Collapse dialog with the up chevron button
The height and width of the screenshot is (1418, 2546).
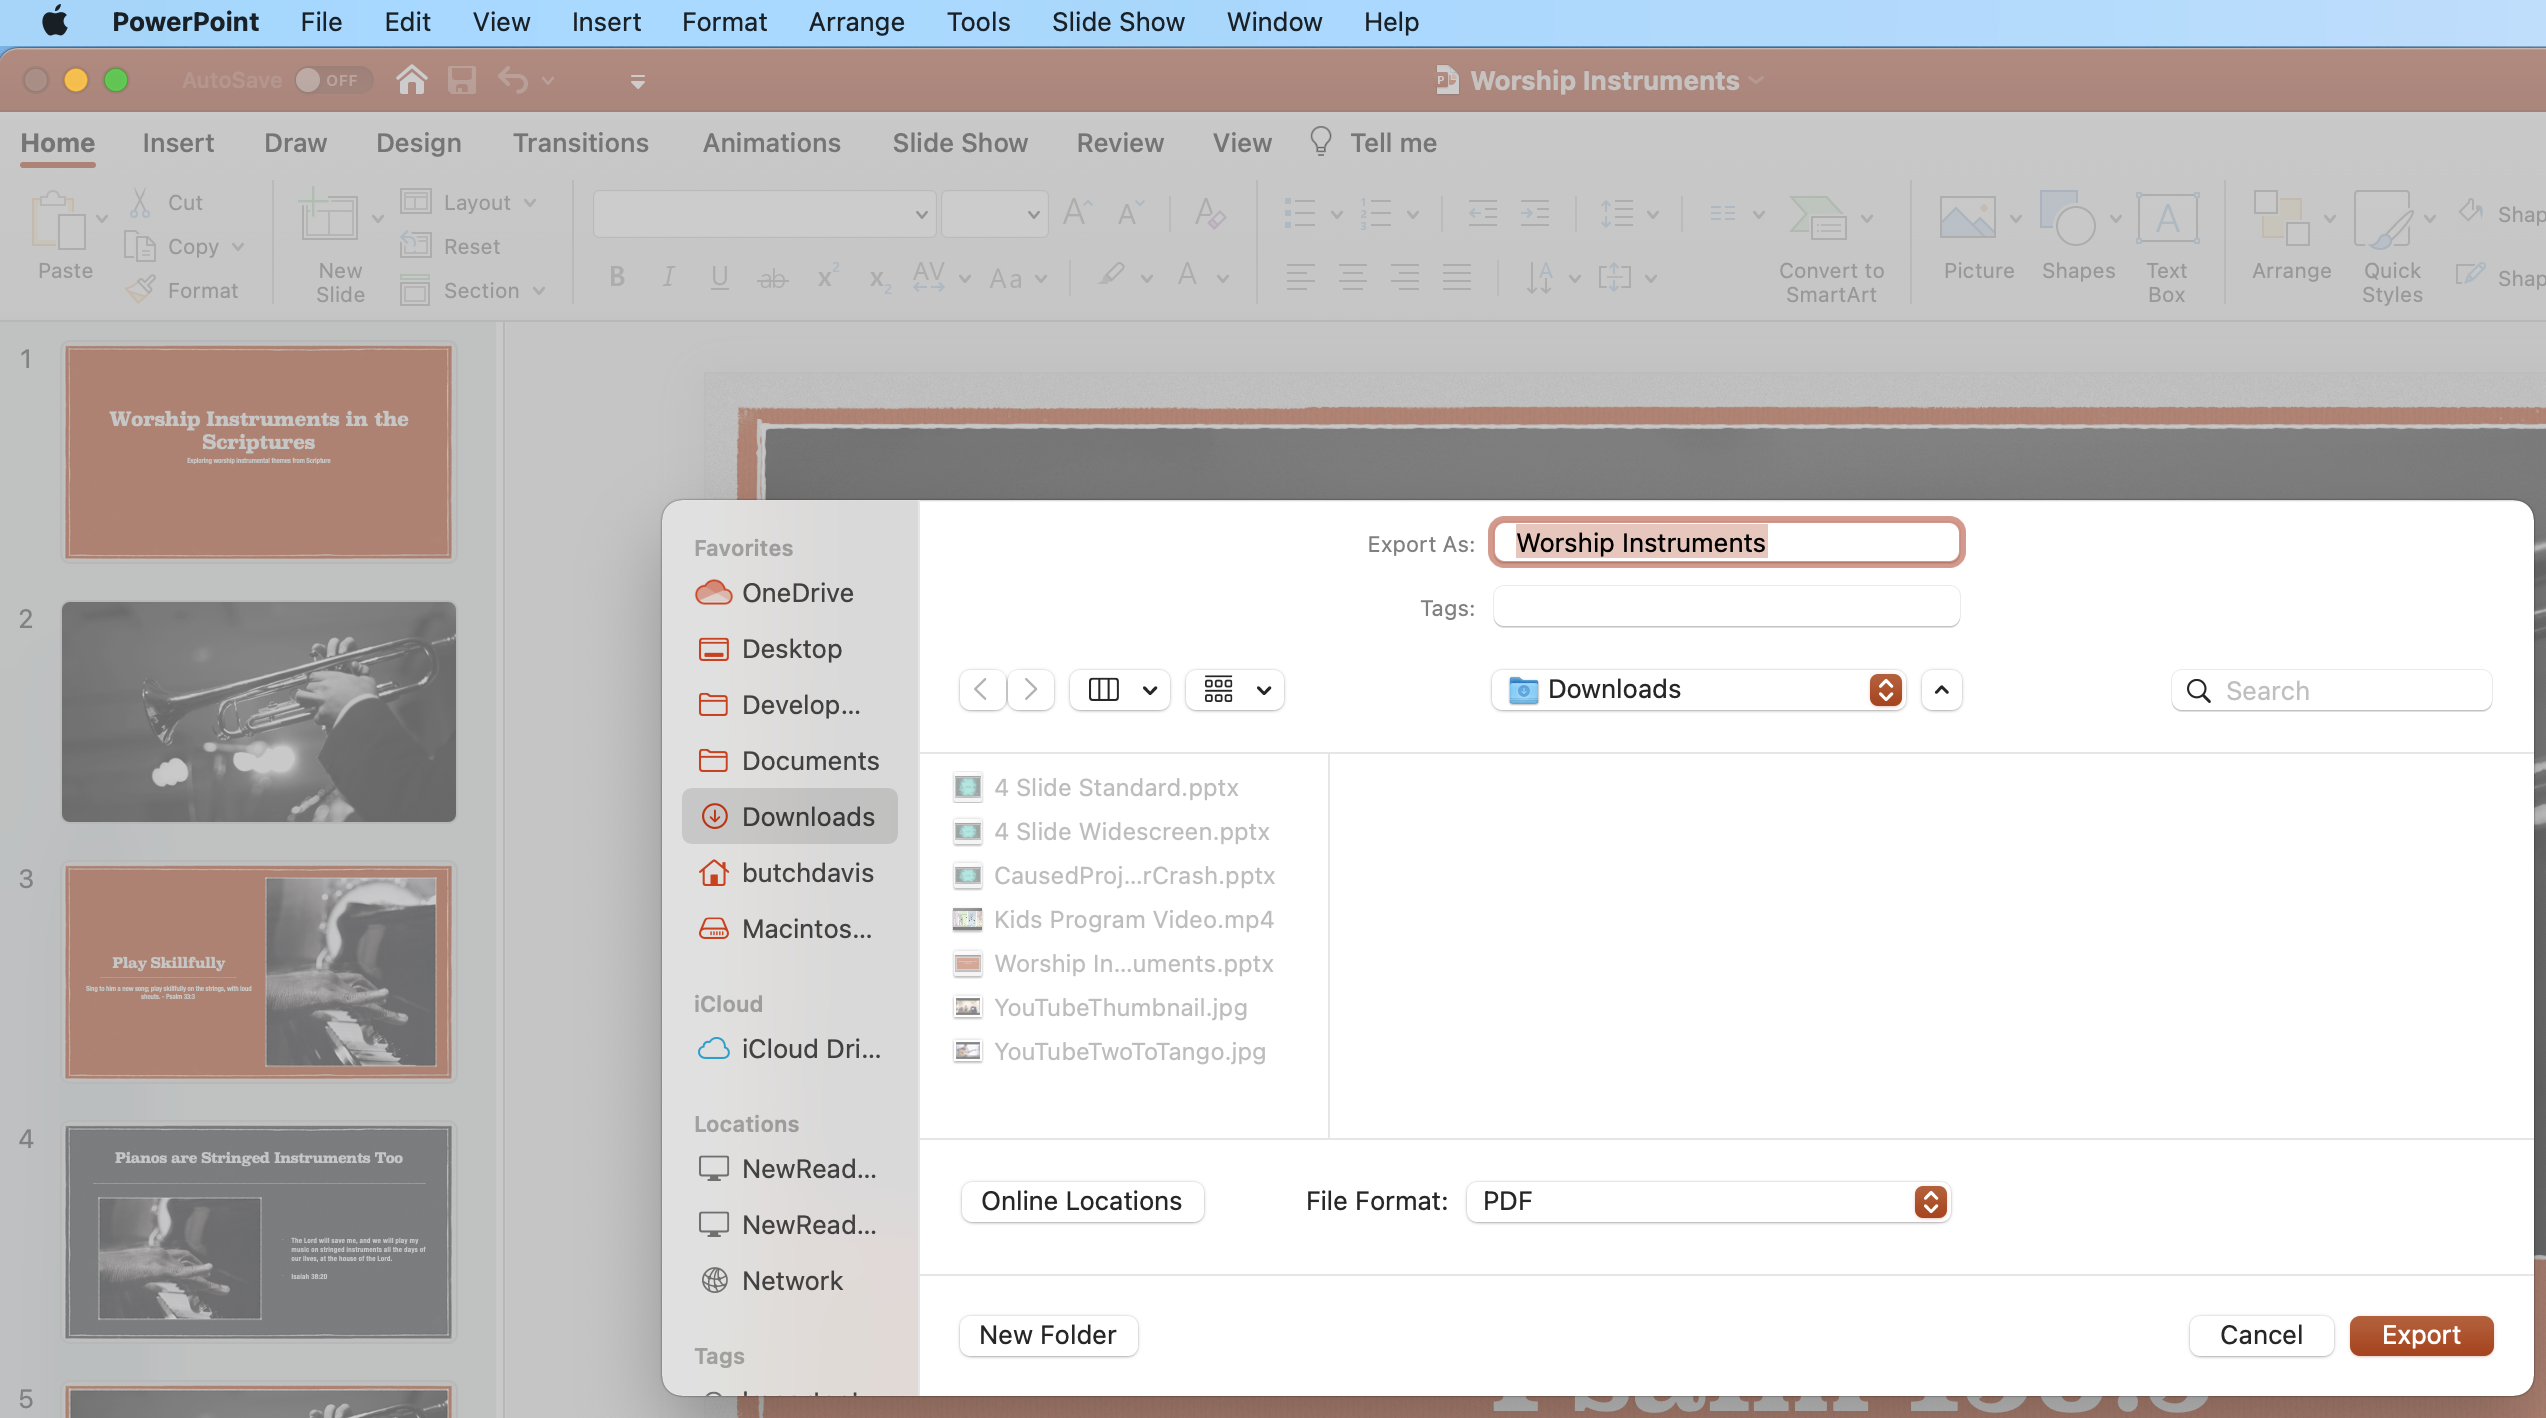tap(1941, 689)
